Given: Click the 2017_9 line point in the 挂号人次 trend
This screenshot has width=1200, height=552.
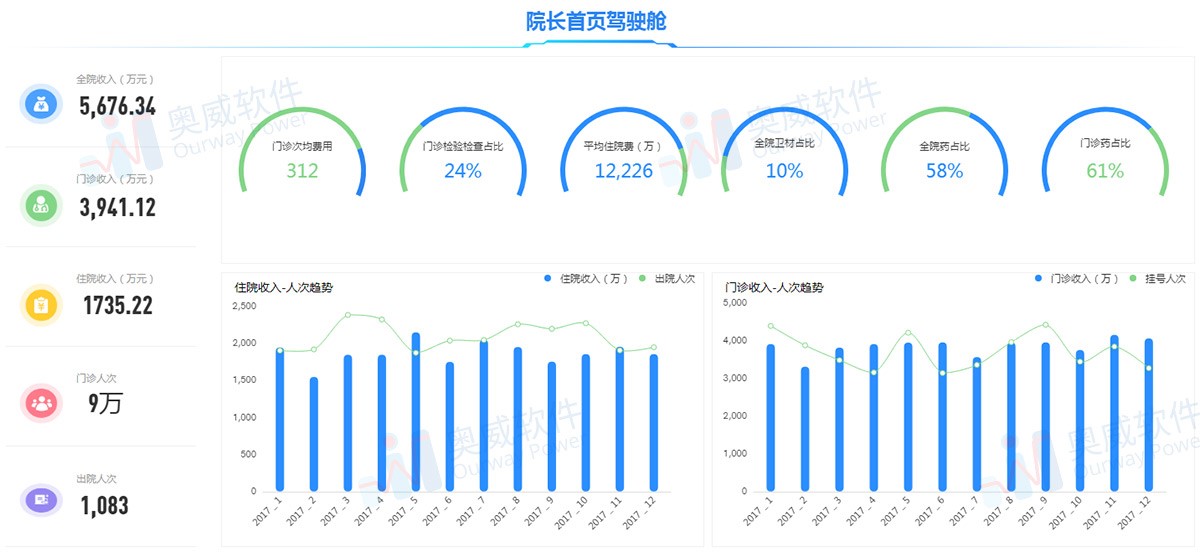Looking at the screenshot, I should click(1046, 324).
